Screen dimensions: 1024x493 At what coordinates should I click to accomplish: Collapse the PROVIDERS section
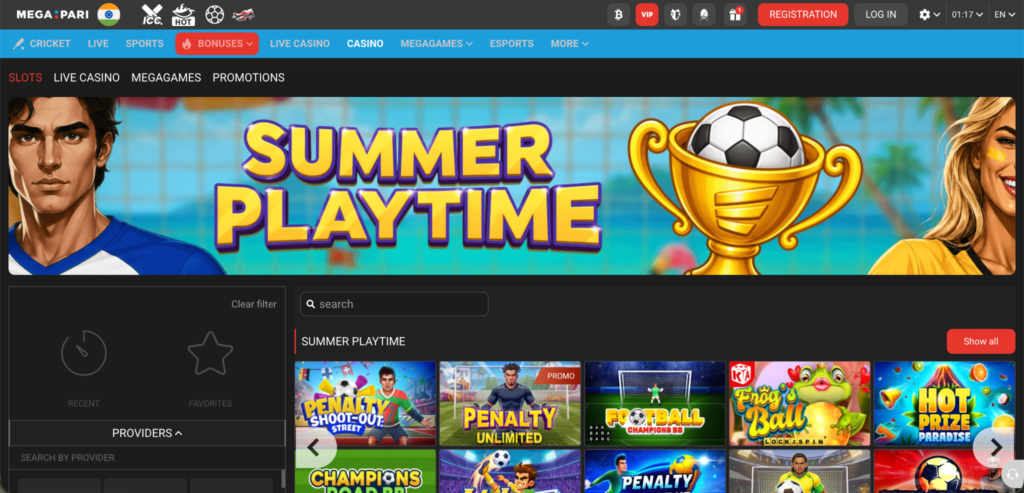click(x=147, y=433)
